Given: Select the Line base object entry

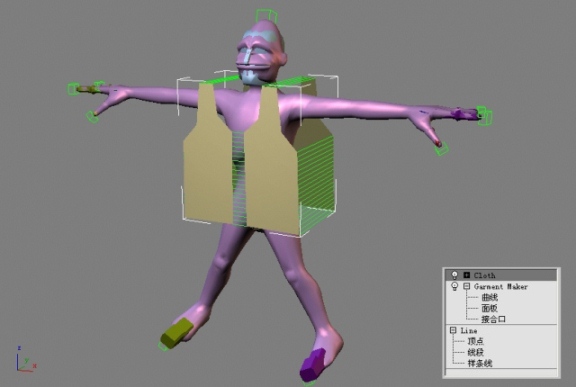Looking at the screenshot, I should tap(469, 330).
